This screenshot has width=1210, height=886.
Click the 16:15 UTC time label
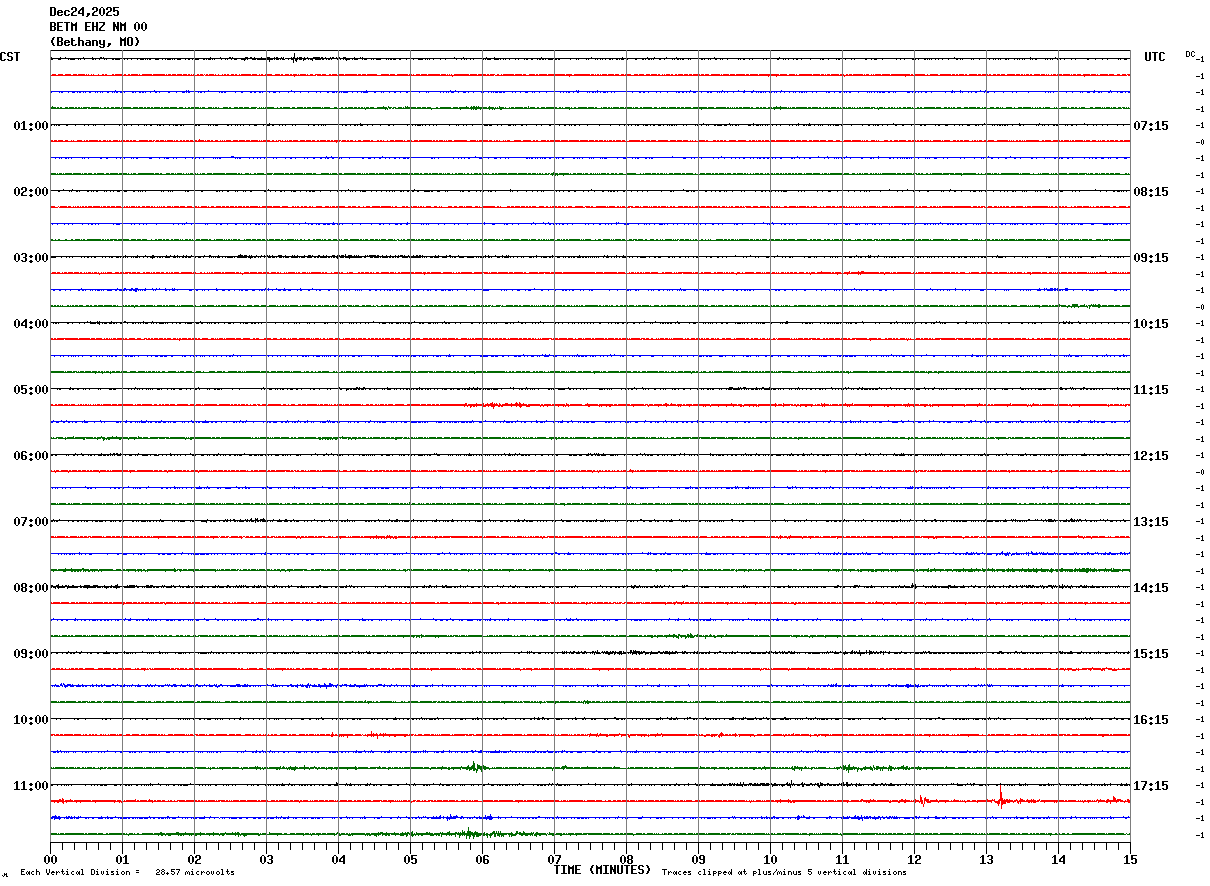1151,719
